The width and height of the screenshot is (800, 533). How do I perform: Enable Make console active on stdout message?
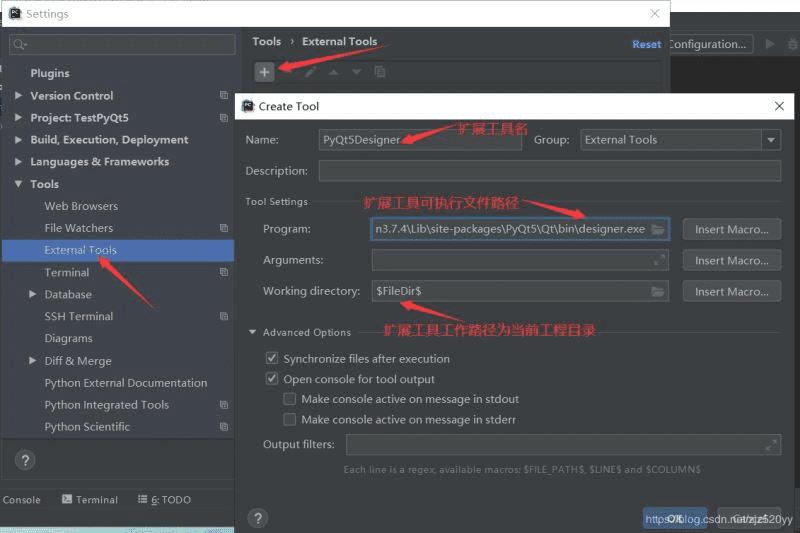click(289, 399)
